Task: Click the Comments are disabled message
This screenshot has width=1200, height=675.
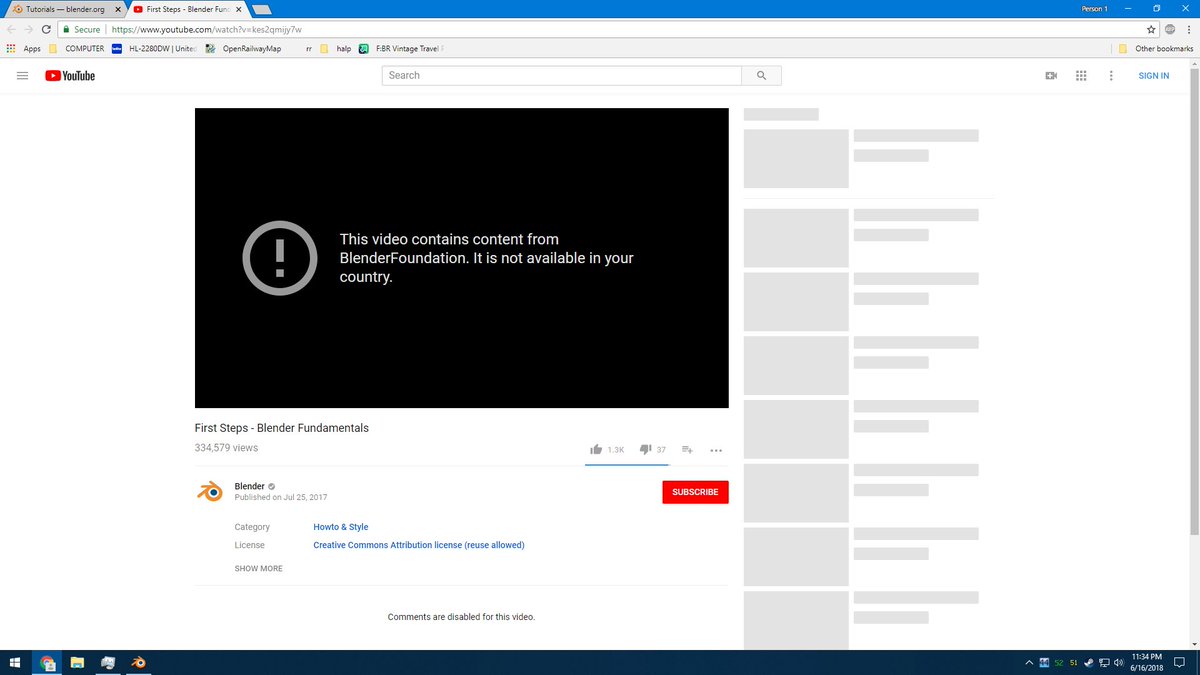Action: pyautogui.click(x=461, y=617)
